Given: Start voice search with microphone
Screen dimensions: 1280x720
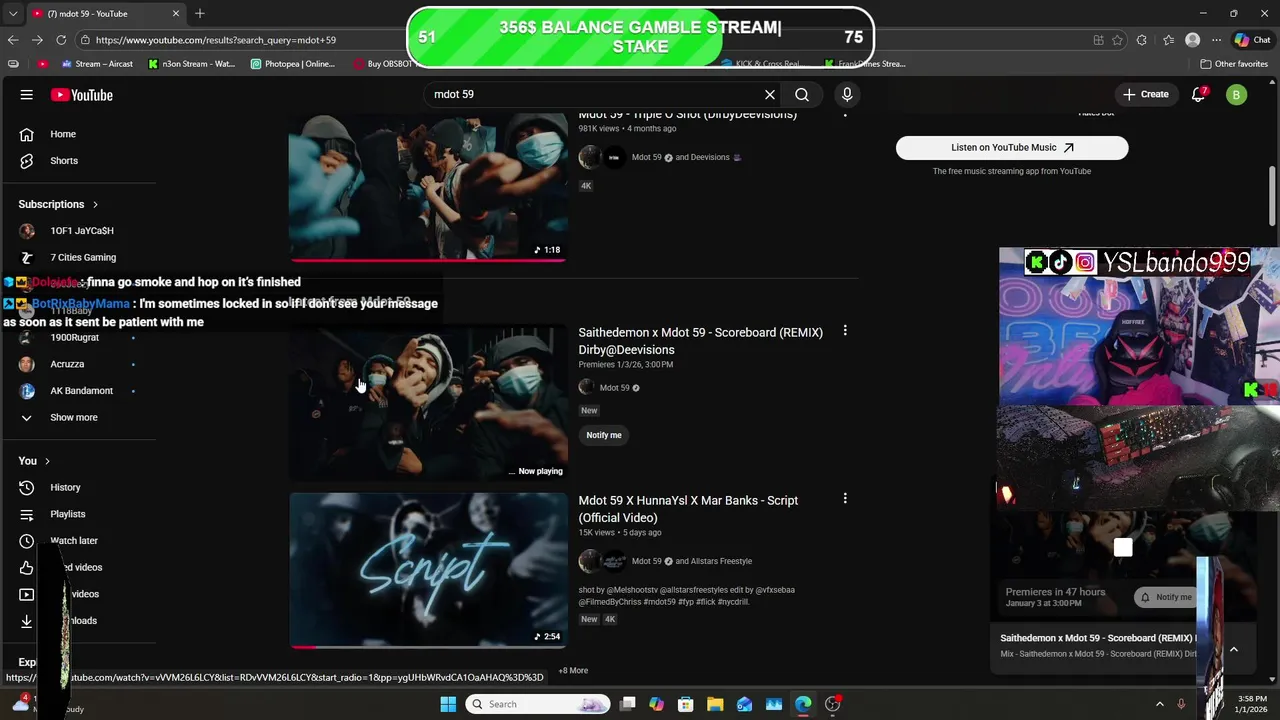Looking at the screenshot, I should pos(847,95).
